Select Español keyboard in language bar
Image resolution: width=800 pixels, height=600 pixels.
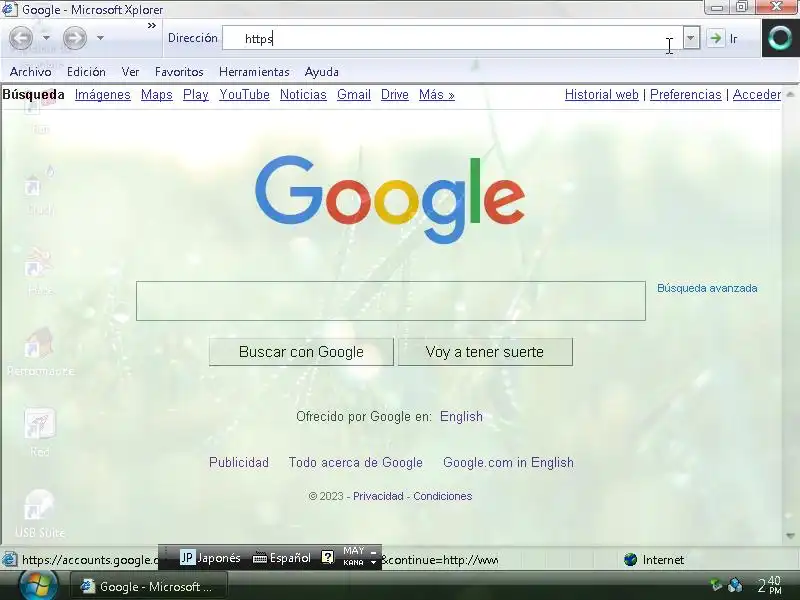(282, 558)
